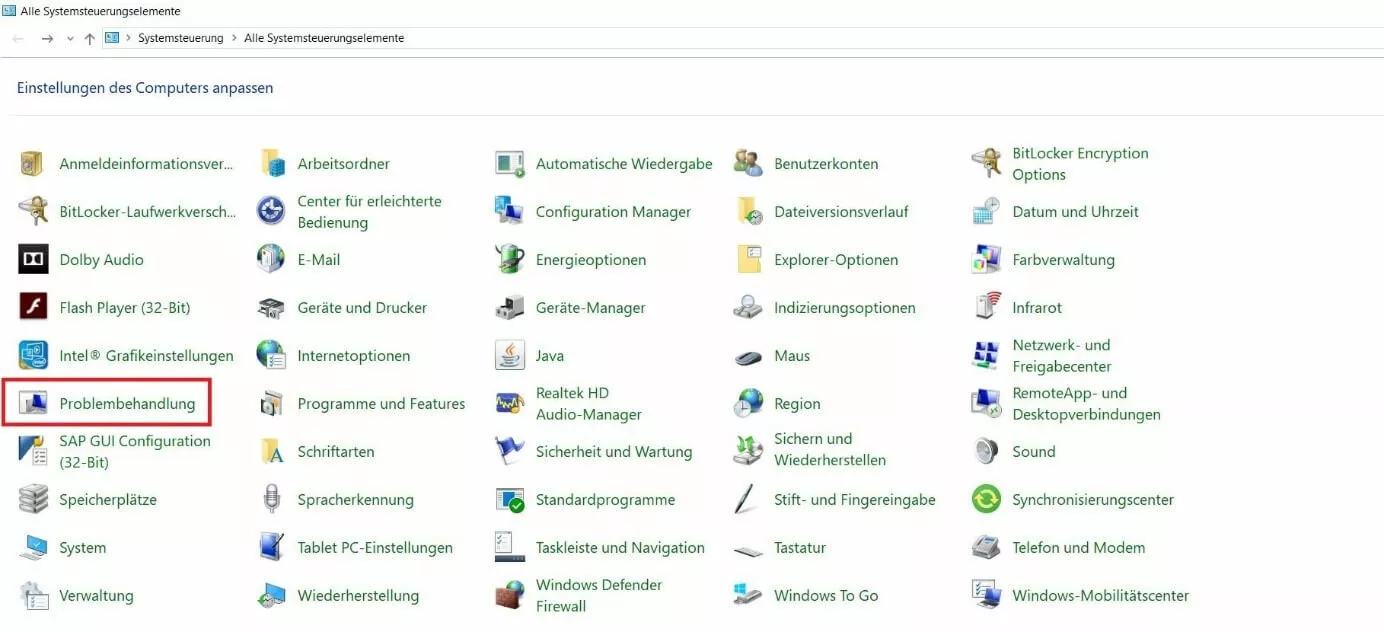
Task: Click the Internetoptionen globe icon
Action: 271,356
